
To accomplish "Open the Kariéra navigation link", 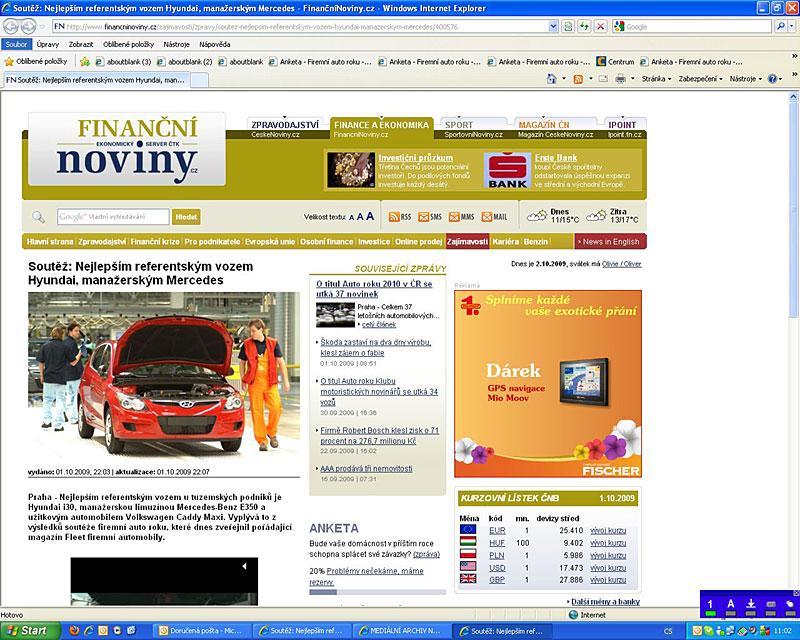I will point(505,242).
